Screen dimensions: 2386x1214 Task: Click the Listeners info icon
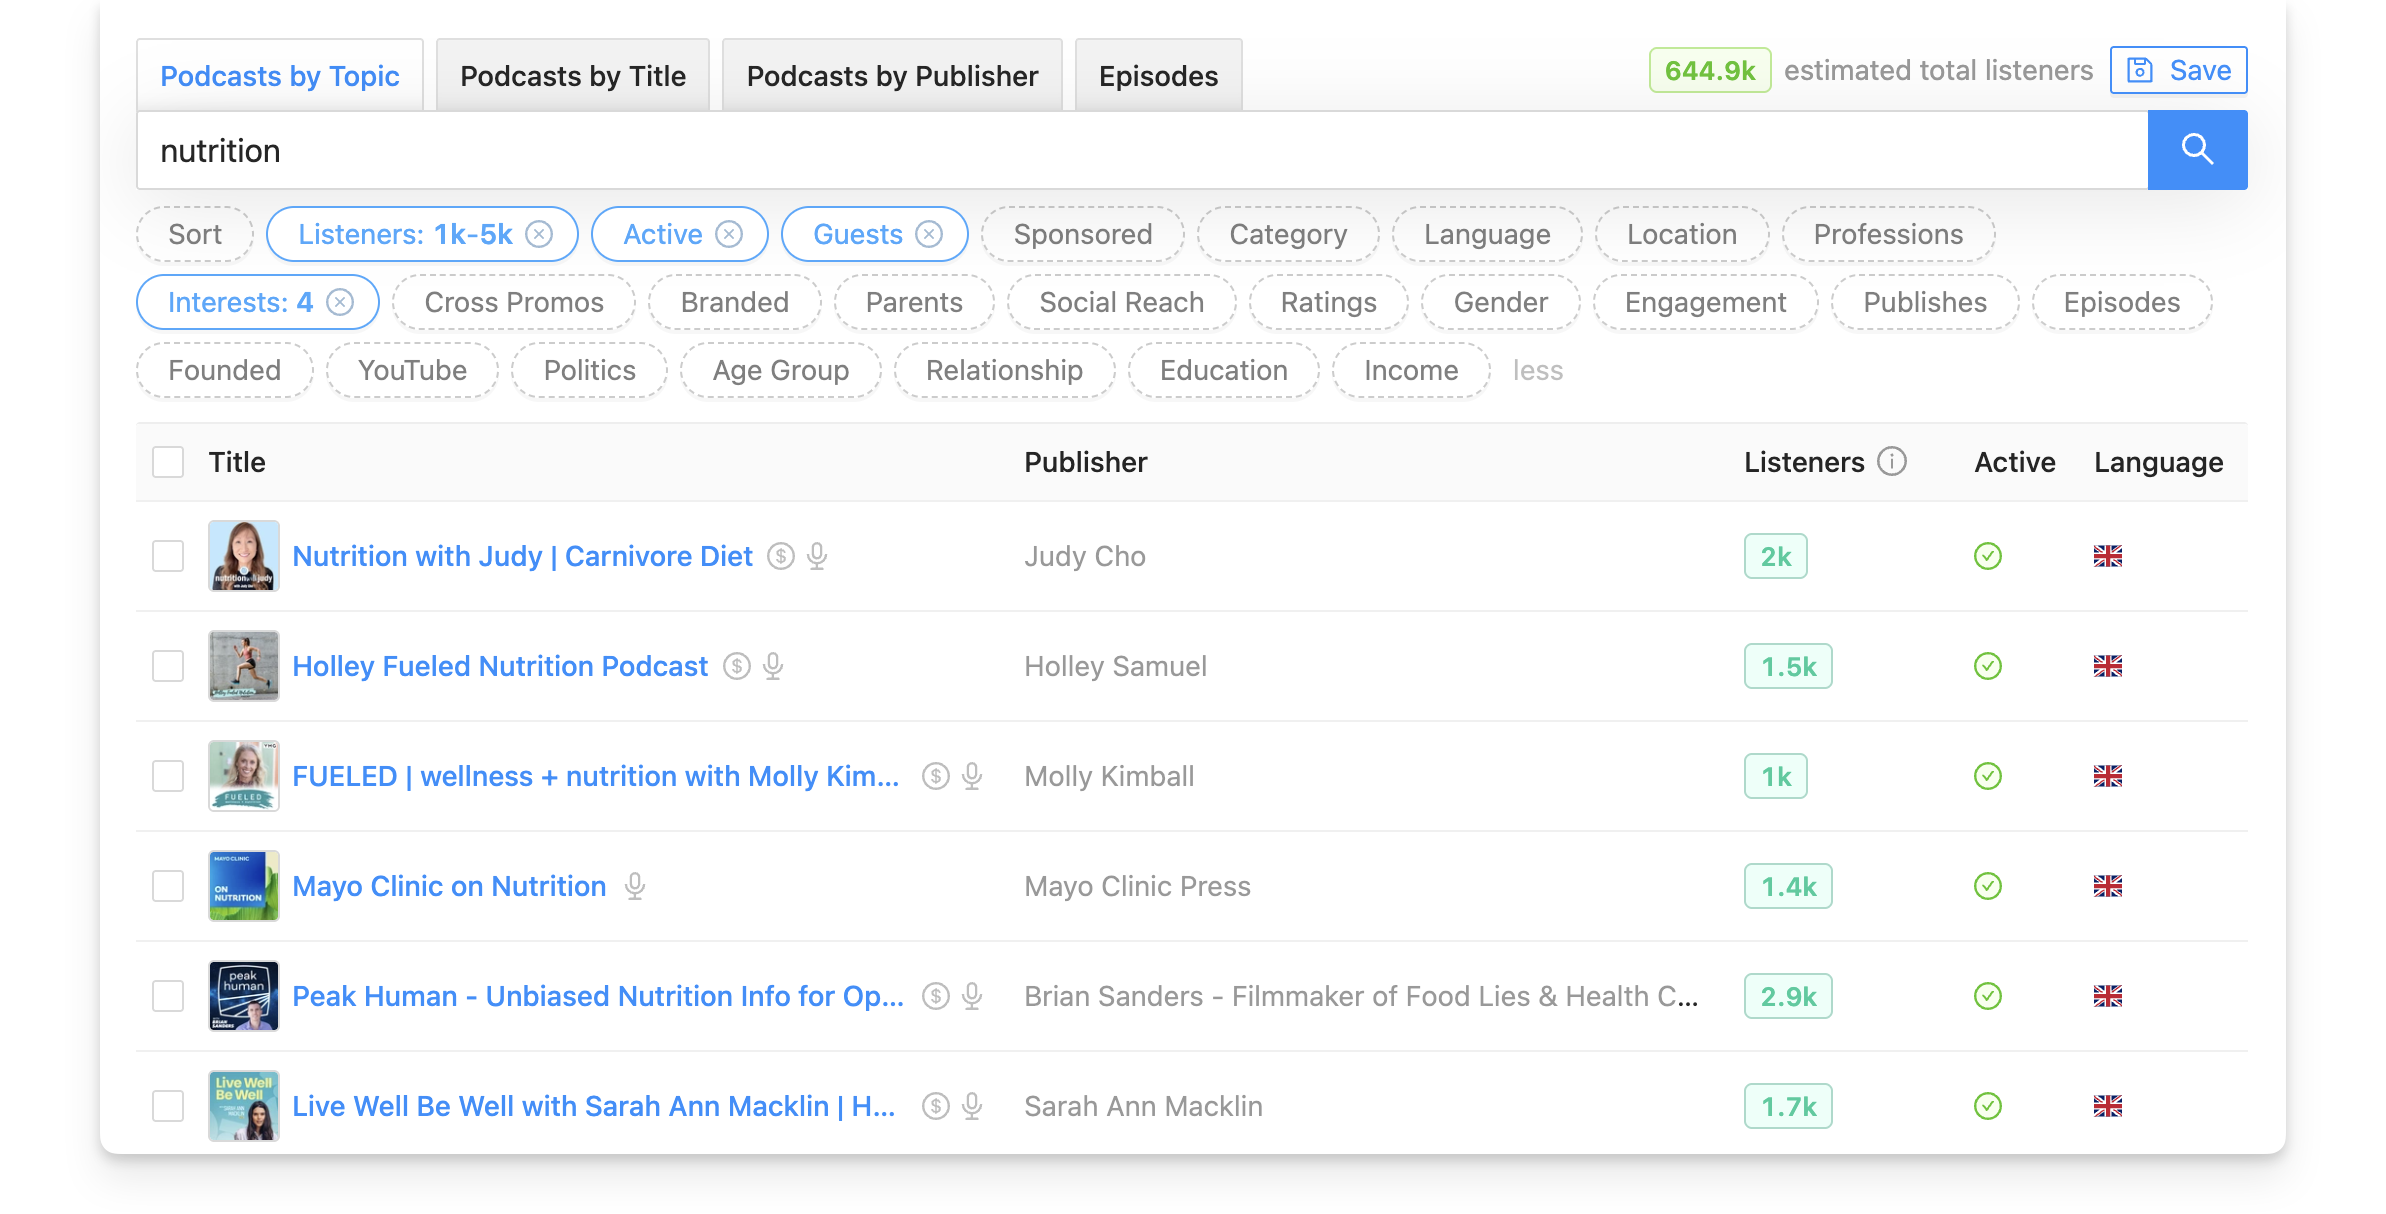coord(1892,461)
